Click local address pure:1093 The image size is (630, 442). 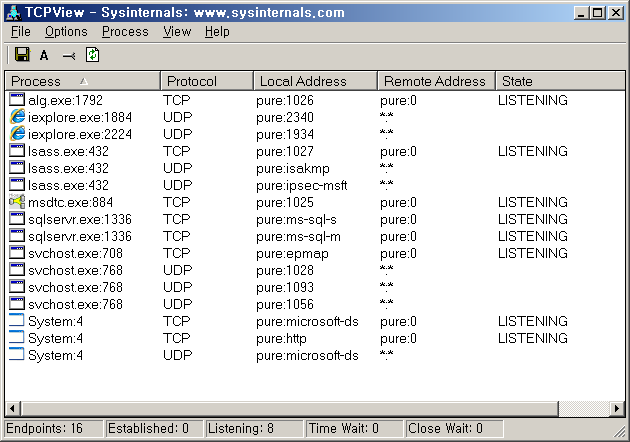(284, 287)
